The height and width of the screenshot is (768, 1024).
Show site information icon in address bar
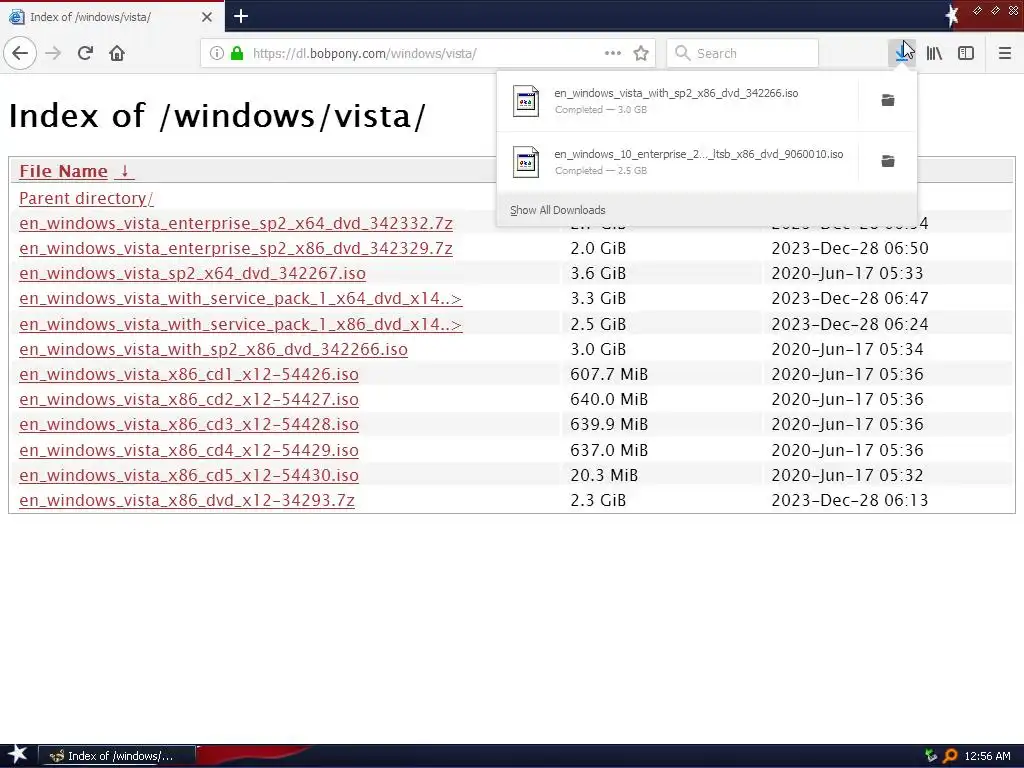click(x=216, y=54)
